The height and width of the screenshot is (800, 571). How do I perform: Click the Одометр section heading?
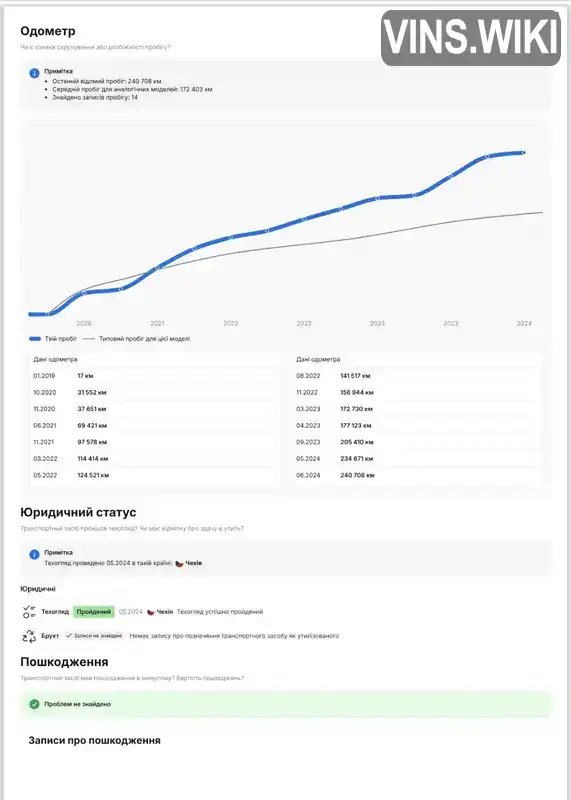point(48,31)
